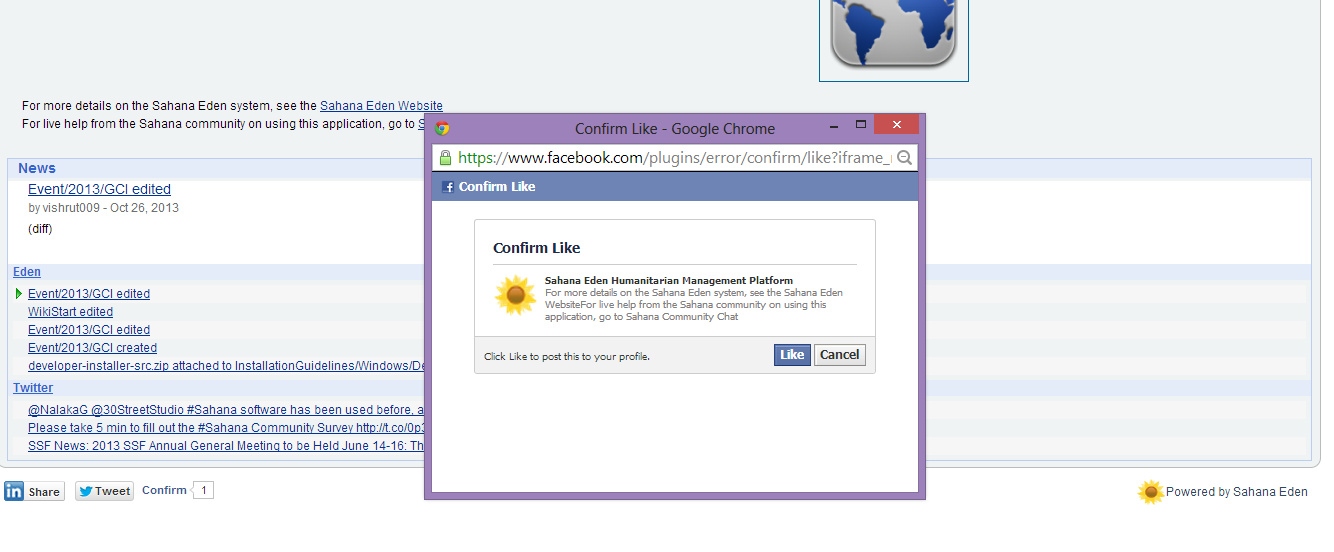This screenshot has width=1334, height=552.
Task: Open the Eden section heading link
Action: 27,272
